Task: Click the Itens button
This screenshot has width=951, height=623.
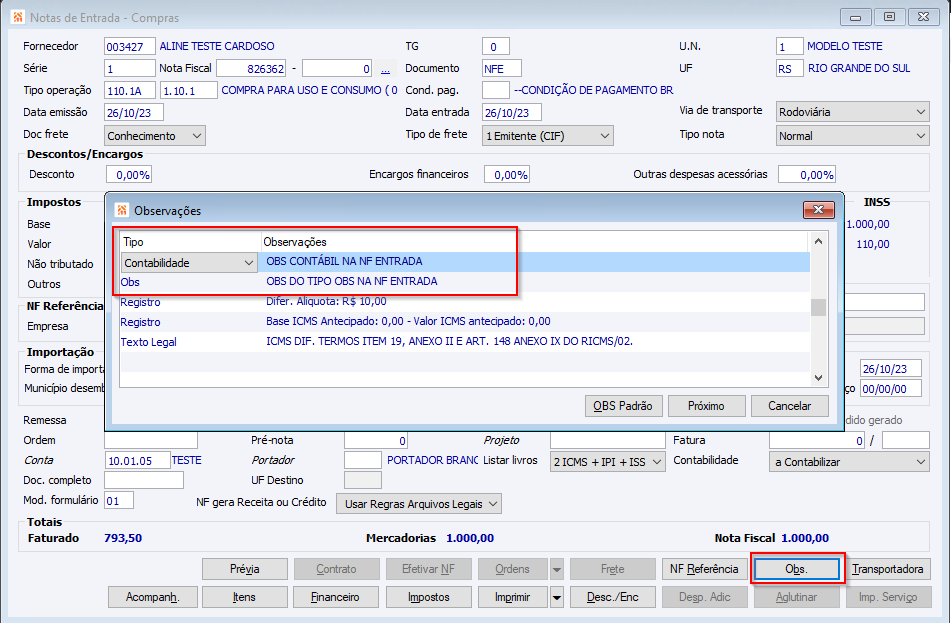Action: 245,597
